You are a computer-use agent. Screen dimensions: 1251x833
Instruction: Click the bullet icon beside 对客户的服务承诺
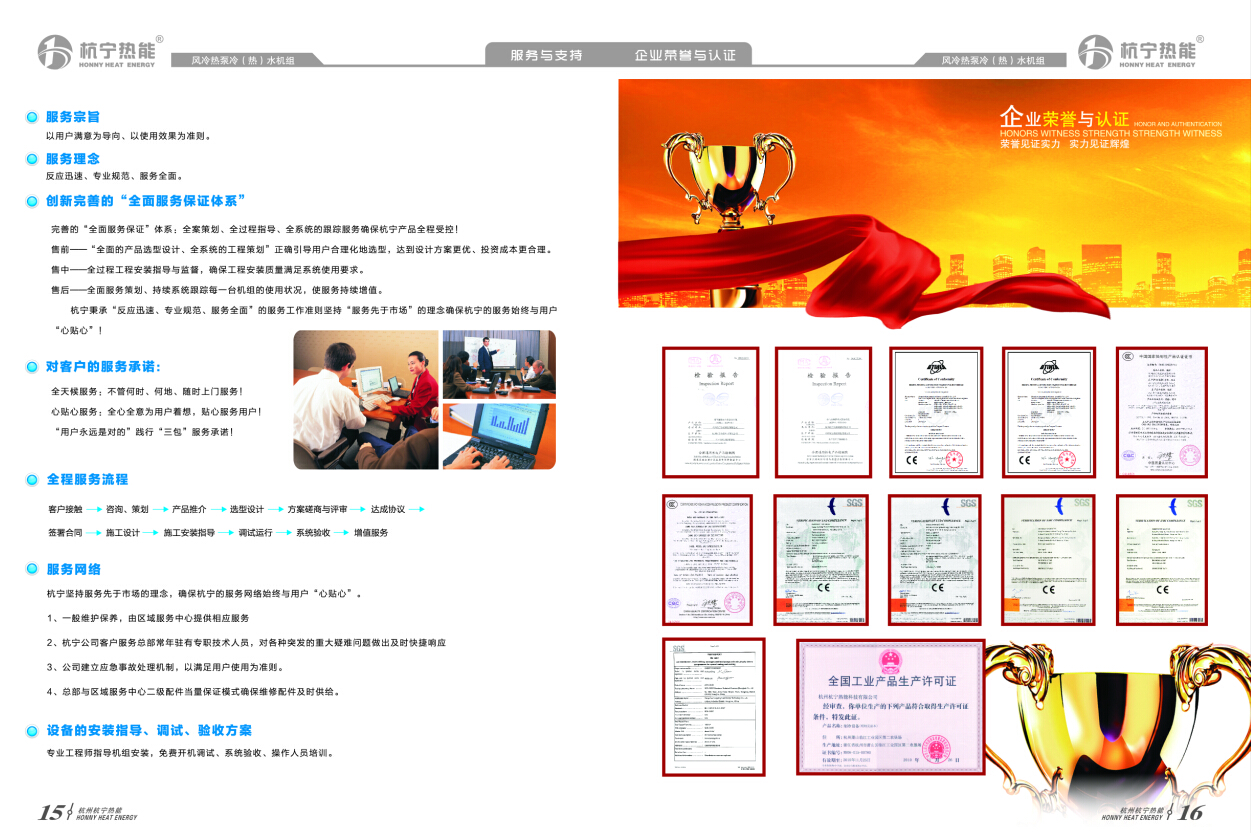(32, 367)
